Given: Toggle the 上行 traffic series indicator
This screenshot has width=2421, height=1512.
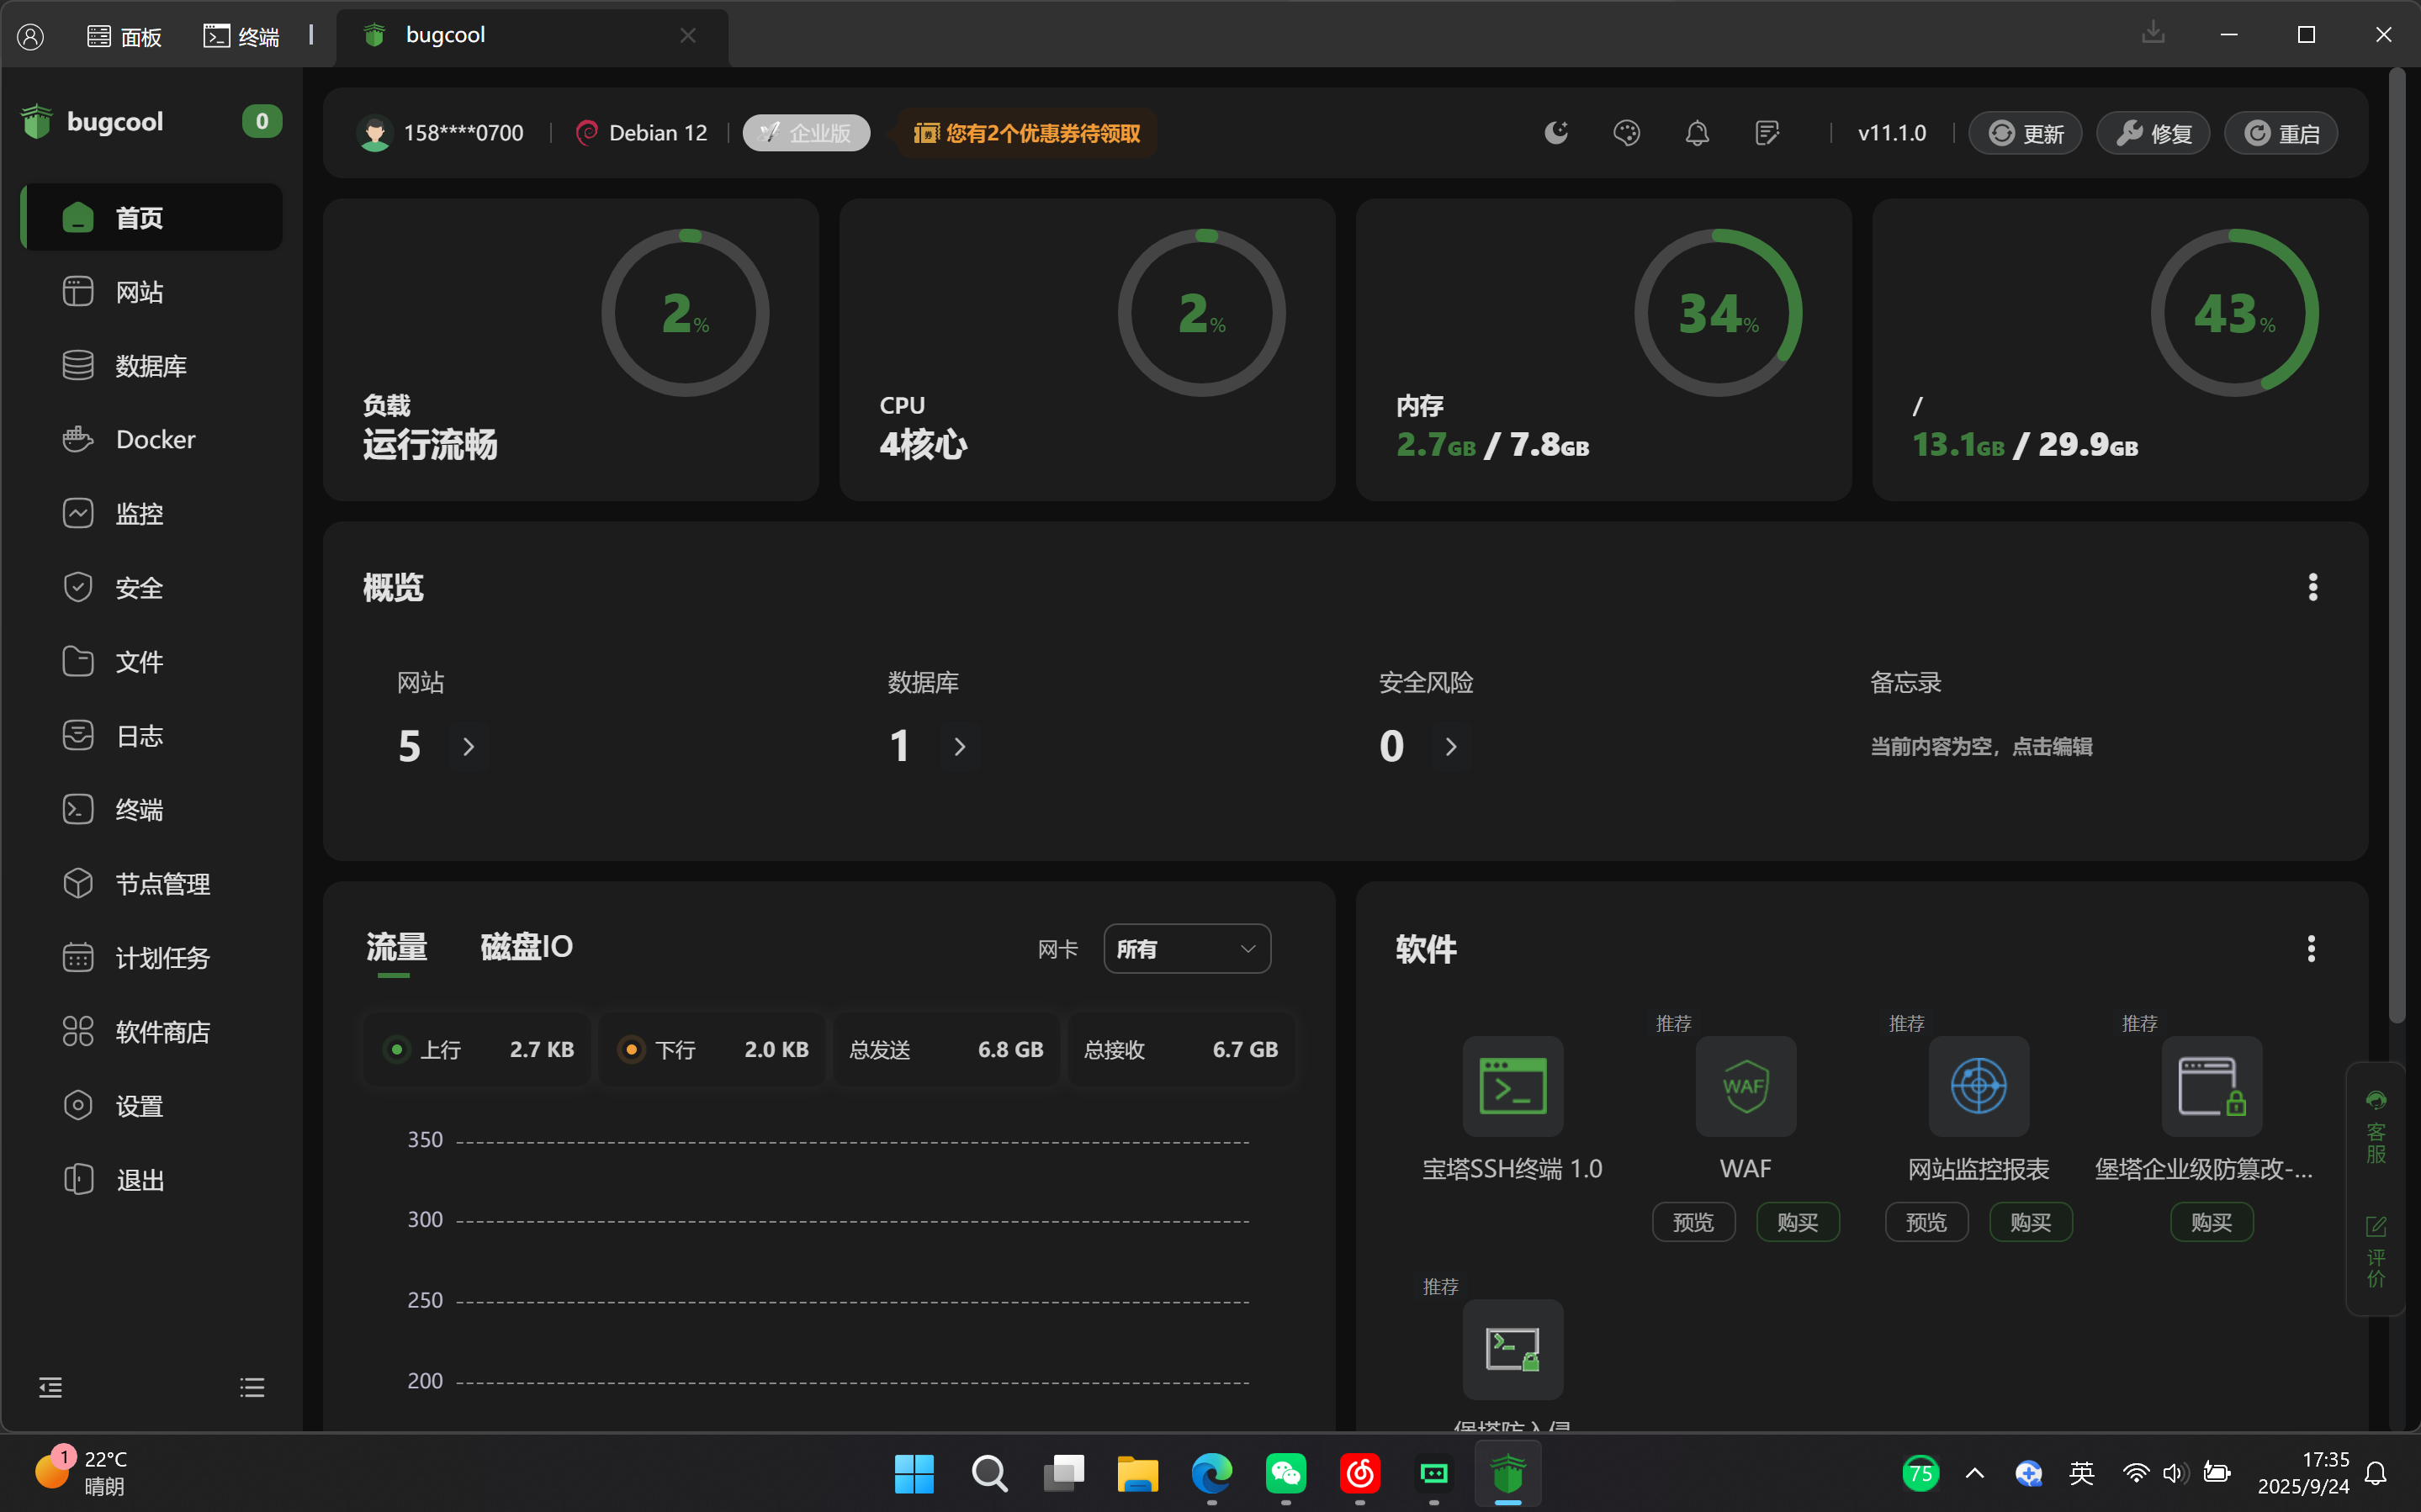Looking at the screenshot, I should coord(397,1049).
